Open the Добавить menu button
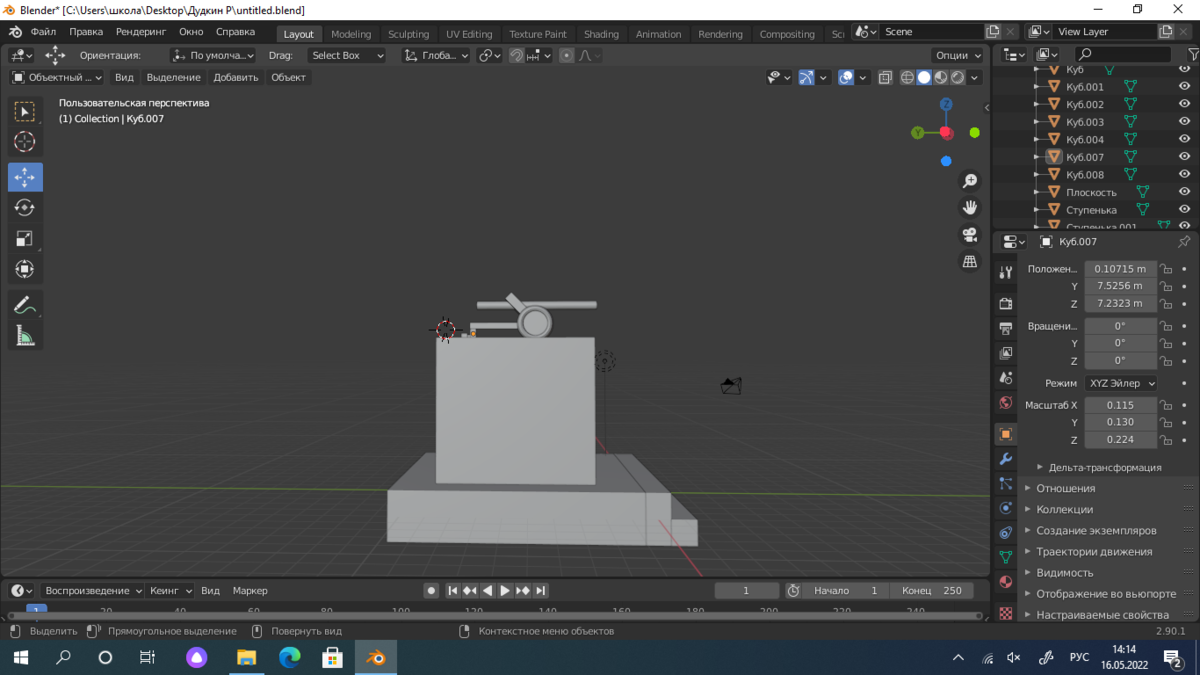Image resolution: width=1200 pixels, height=675 pixels. coord(236,77)
